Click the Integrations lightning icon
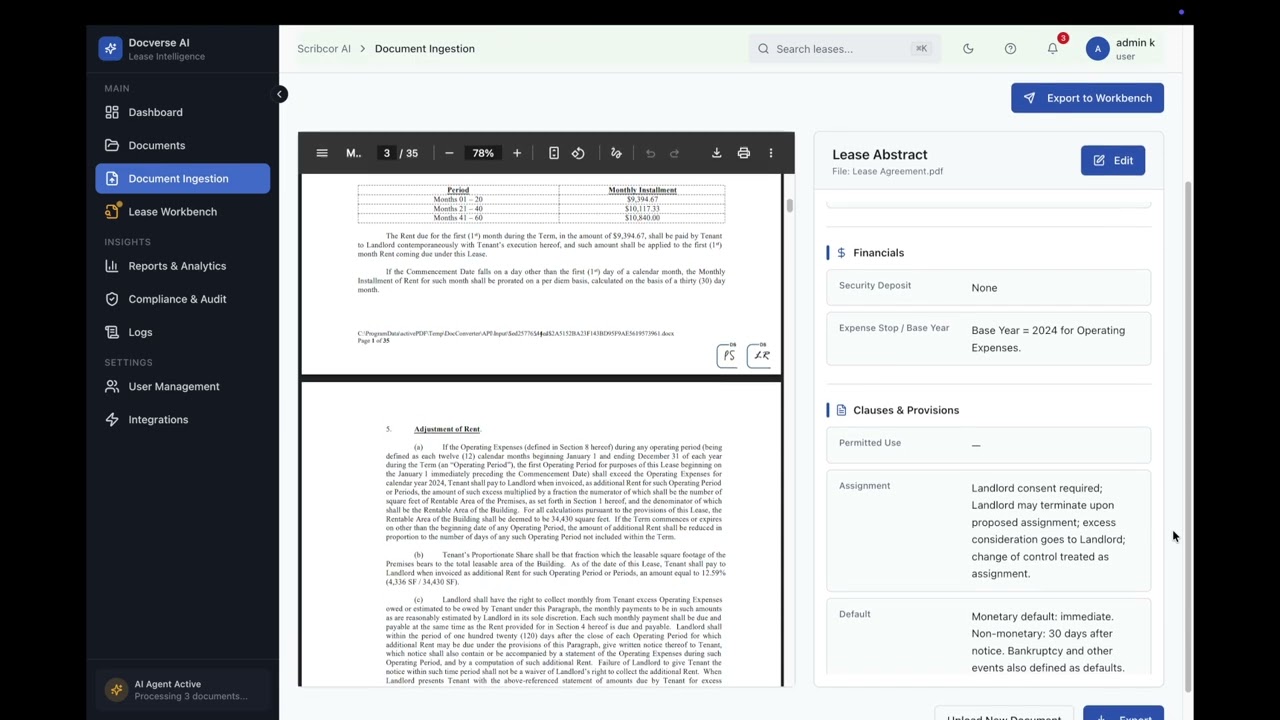 (x=112, y=419)
